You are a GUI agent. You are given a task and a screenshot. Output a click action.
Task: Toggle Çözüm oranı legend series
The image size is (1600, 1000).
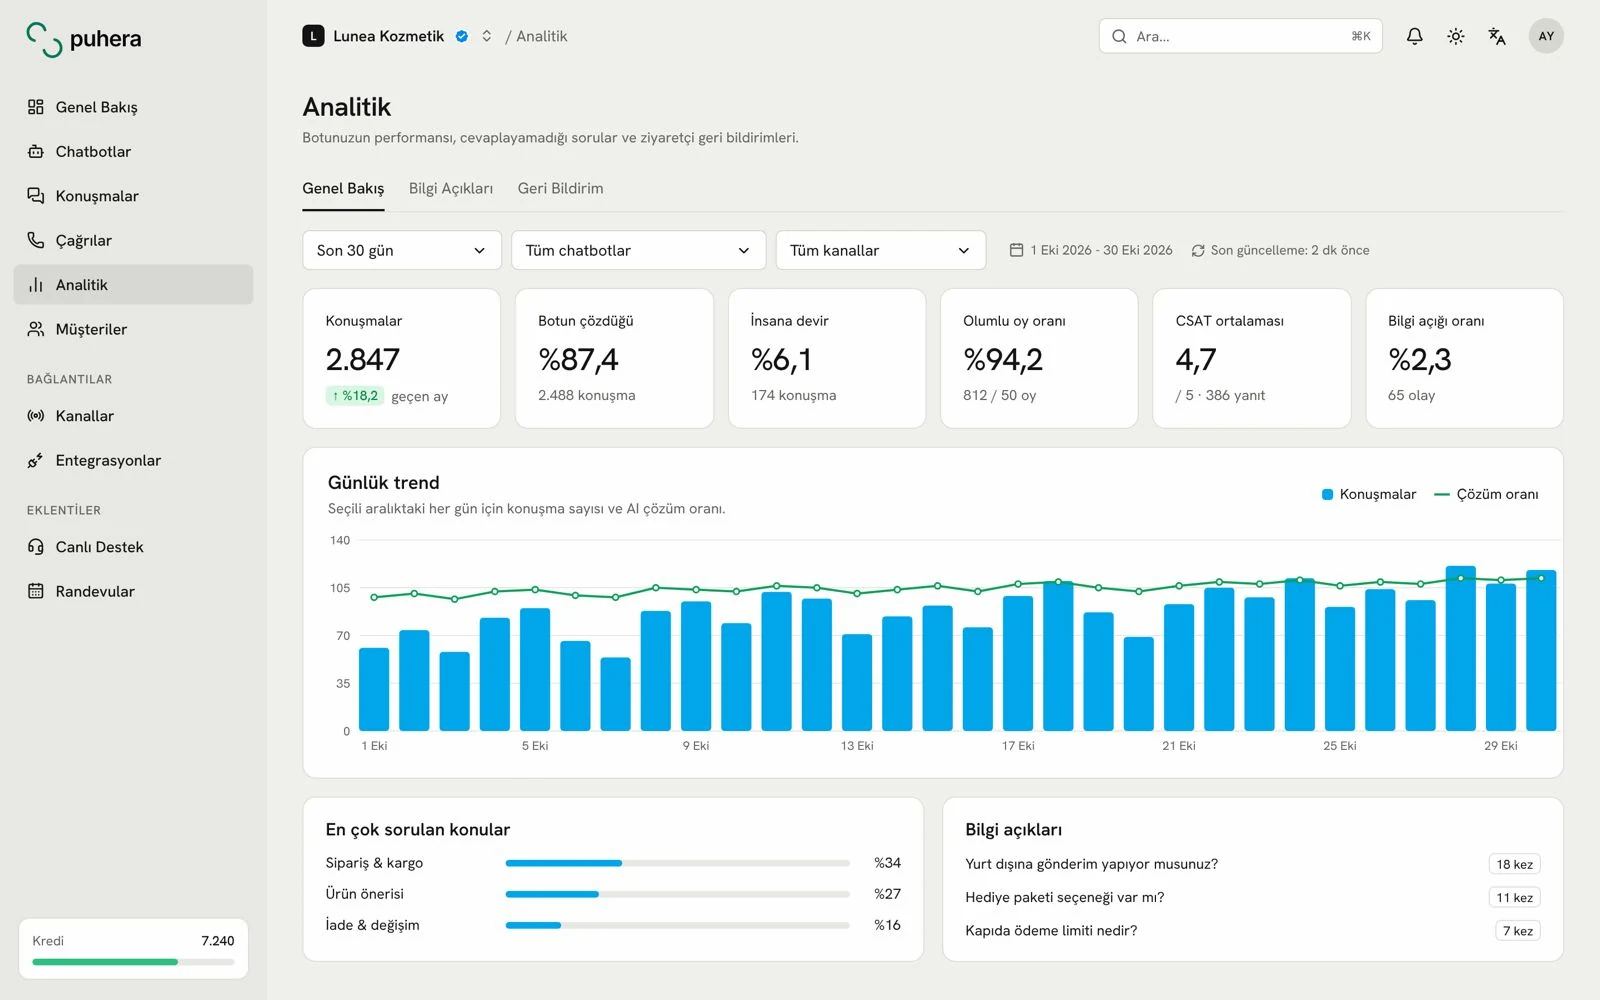pyautogui.click(x=1486, y=494)
